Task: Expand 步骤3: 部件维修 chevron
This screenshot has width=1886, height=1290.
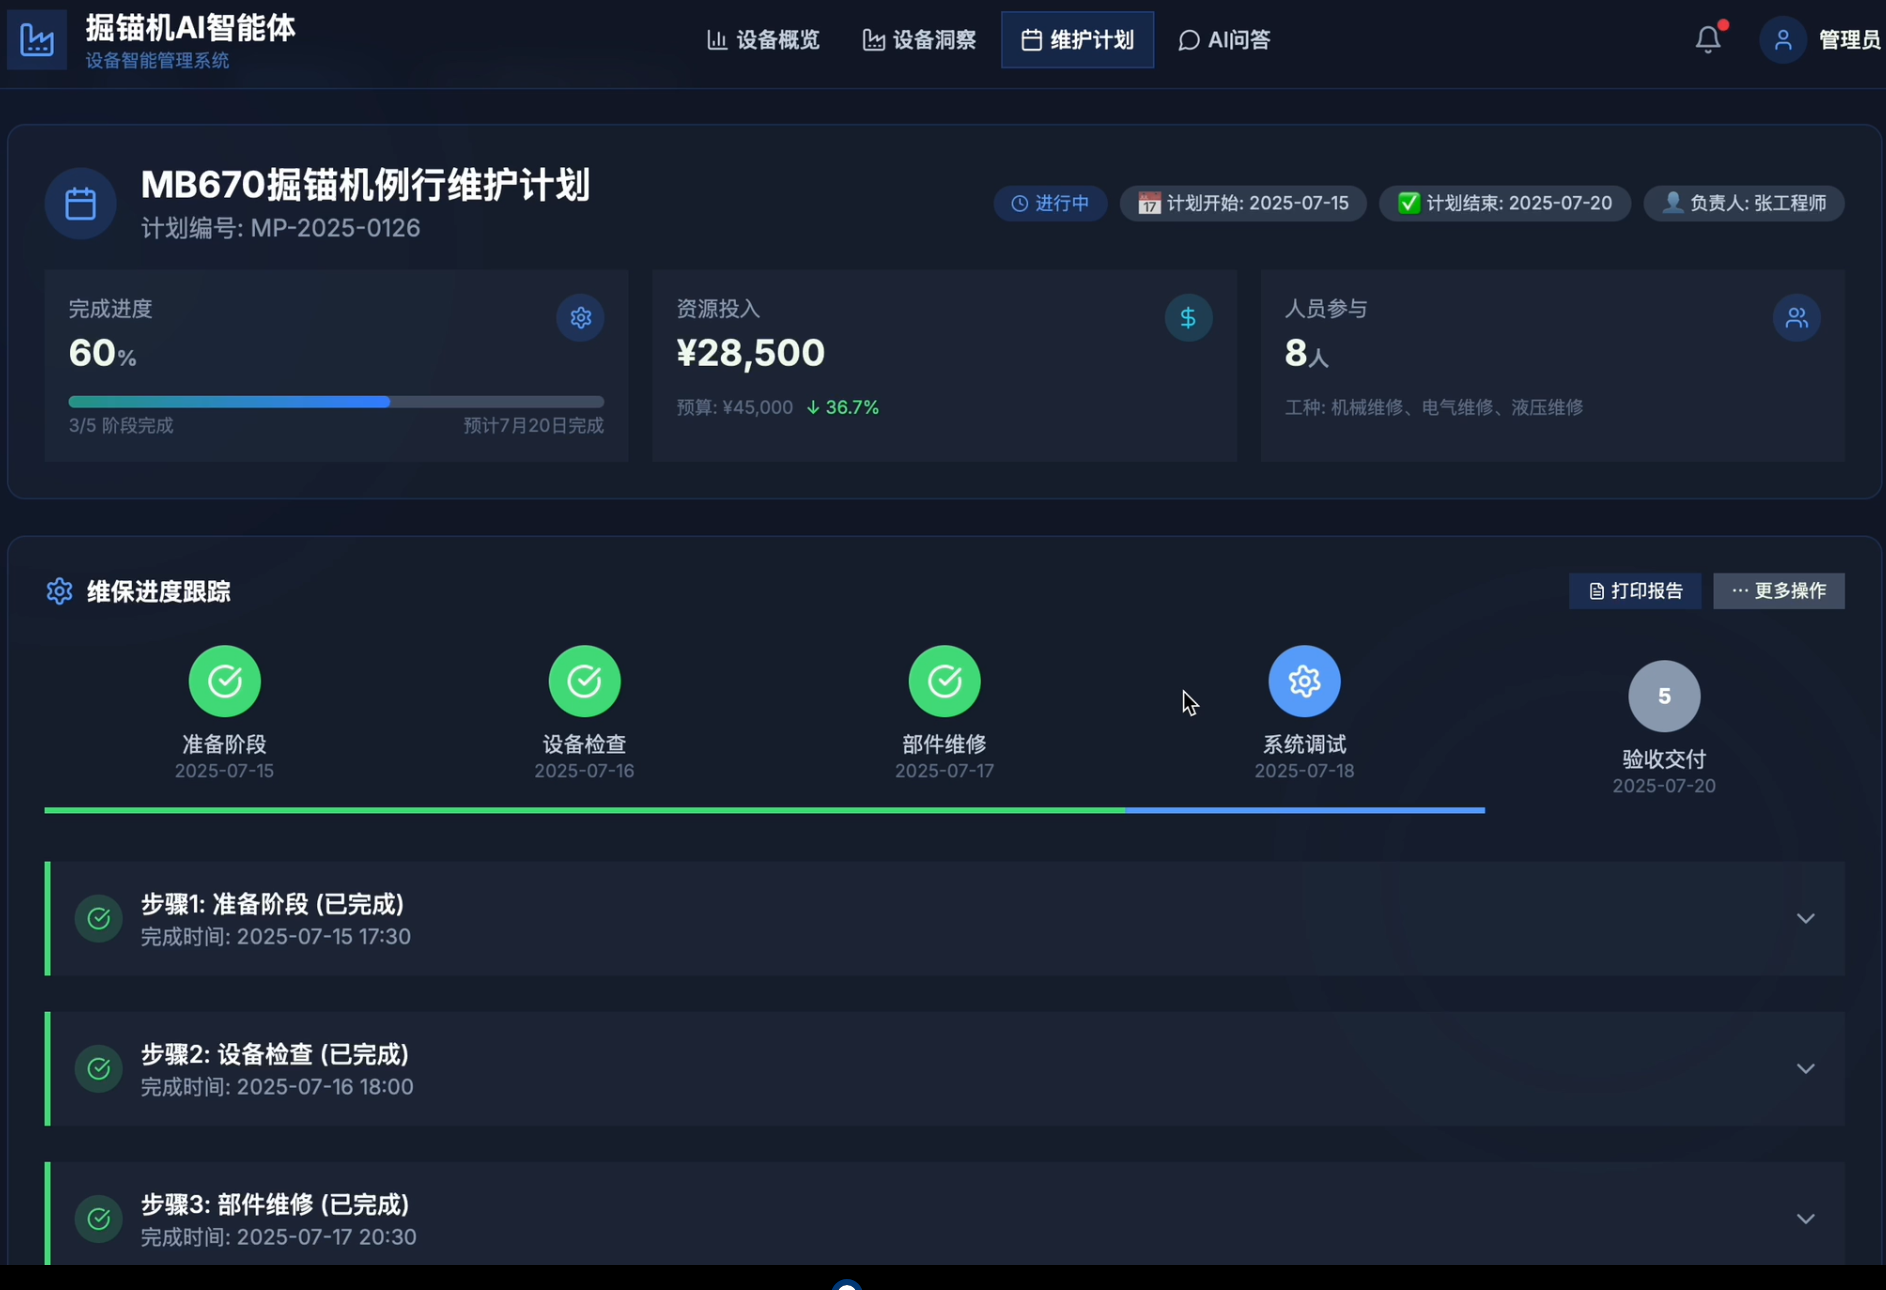Action: tap(1805, 1218)
